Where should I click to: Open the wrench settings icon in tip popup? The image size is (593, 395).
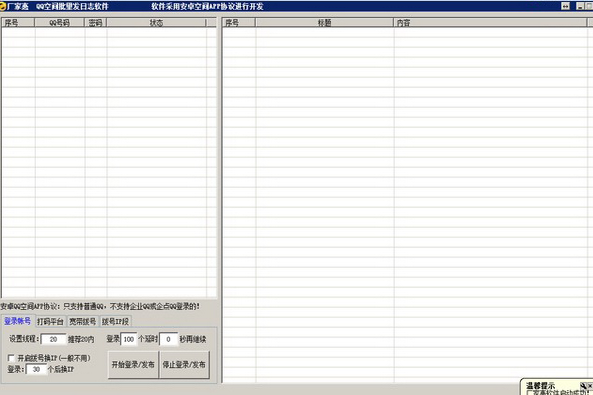583,386
